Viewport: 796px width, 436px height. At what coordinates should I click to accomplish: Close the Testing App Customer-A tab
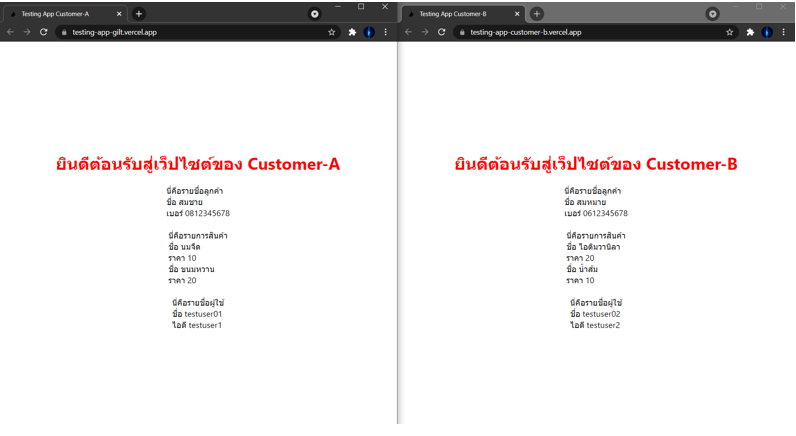pos(119,14)
